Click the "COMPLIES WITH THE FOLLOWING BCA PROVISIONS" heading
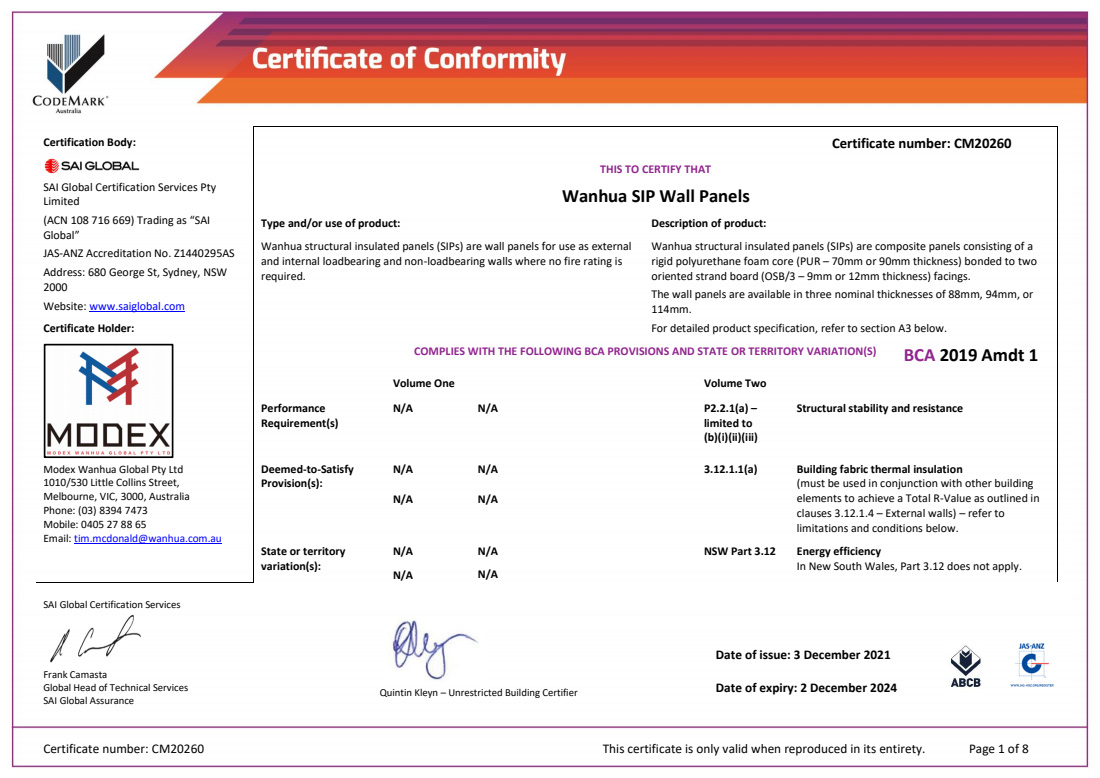The width and height of the screenshot is (1100, 778). coord(645,351)
